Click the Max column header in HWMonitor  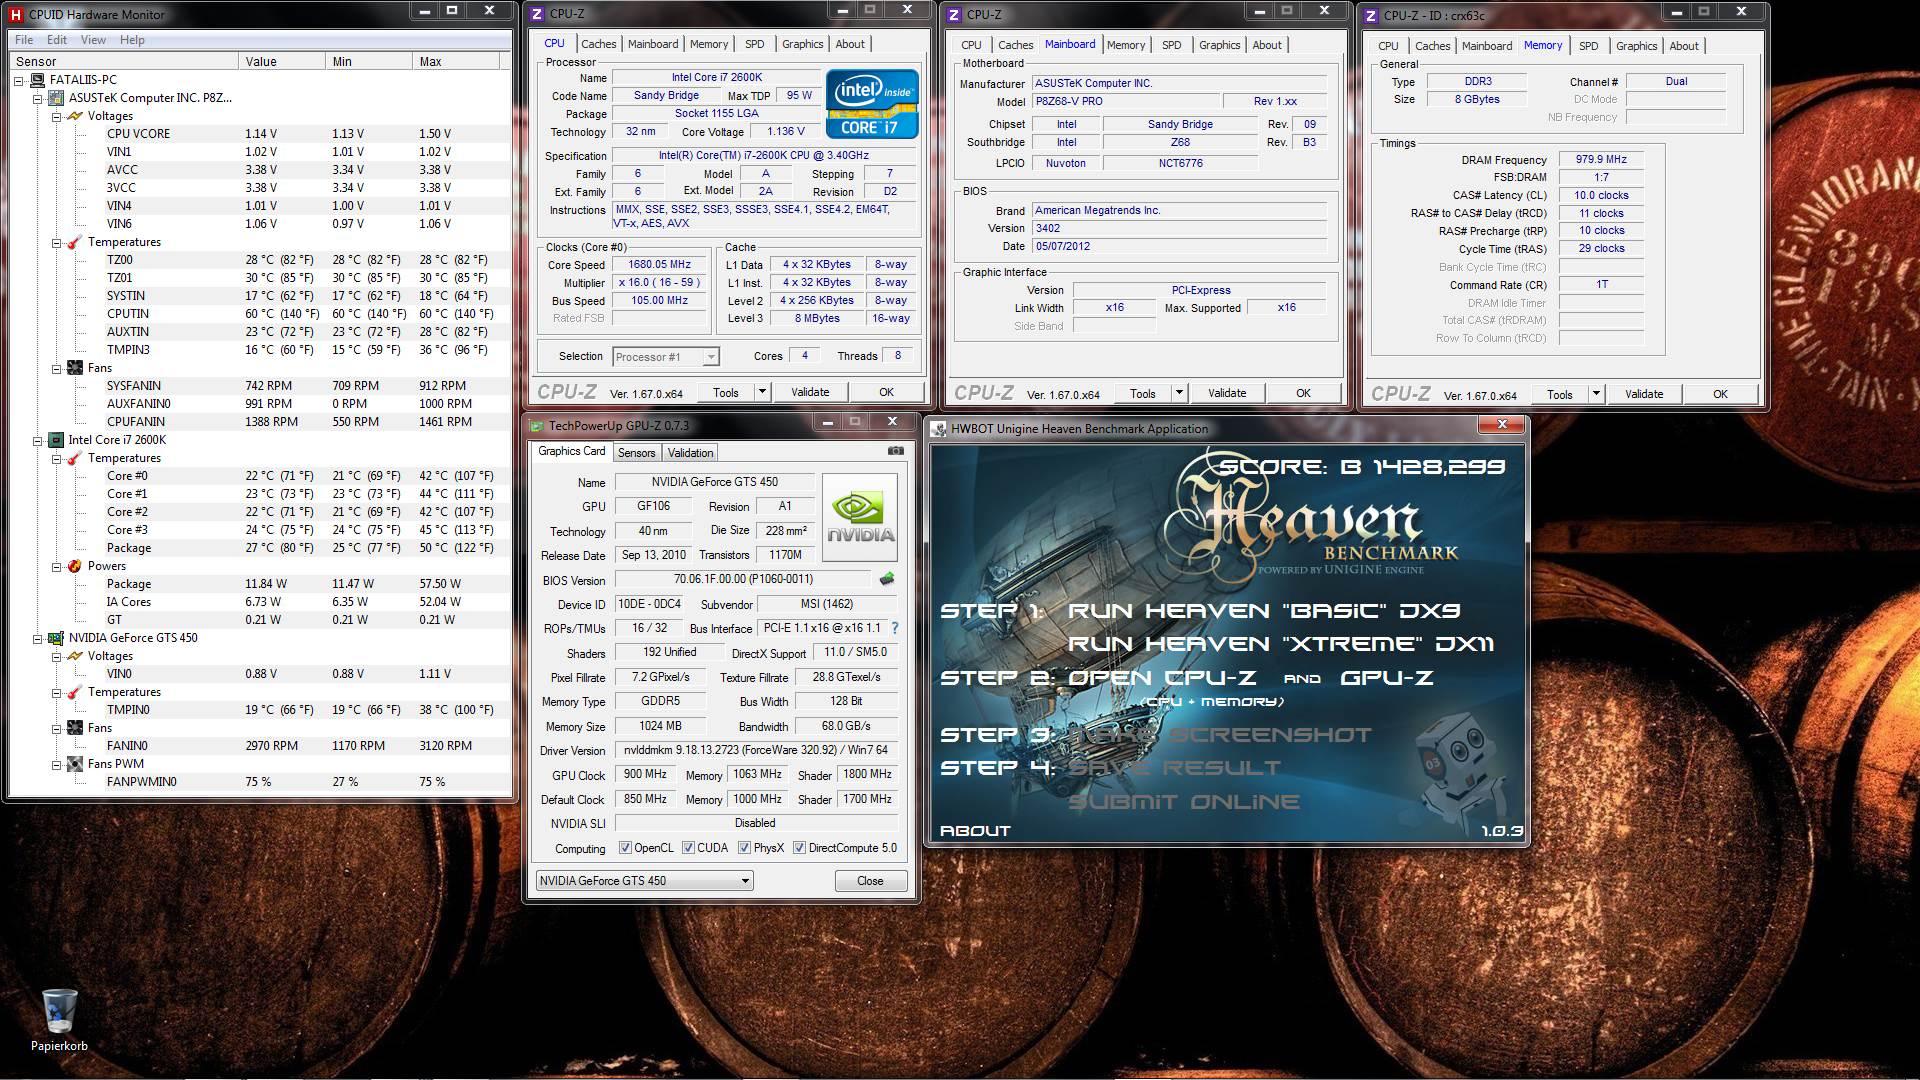point(455,61)
